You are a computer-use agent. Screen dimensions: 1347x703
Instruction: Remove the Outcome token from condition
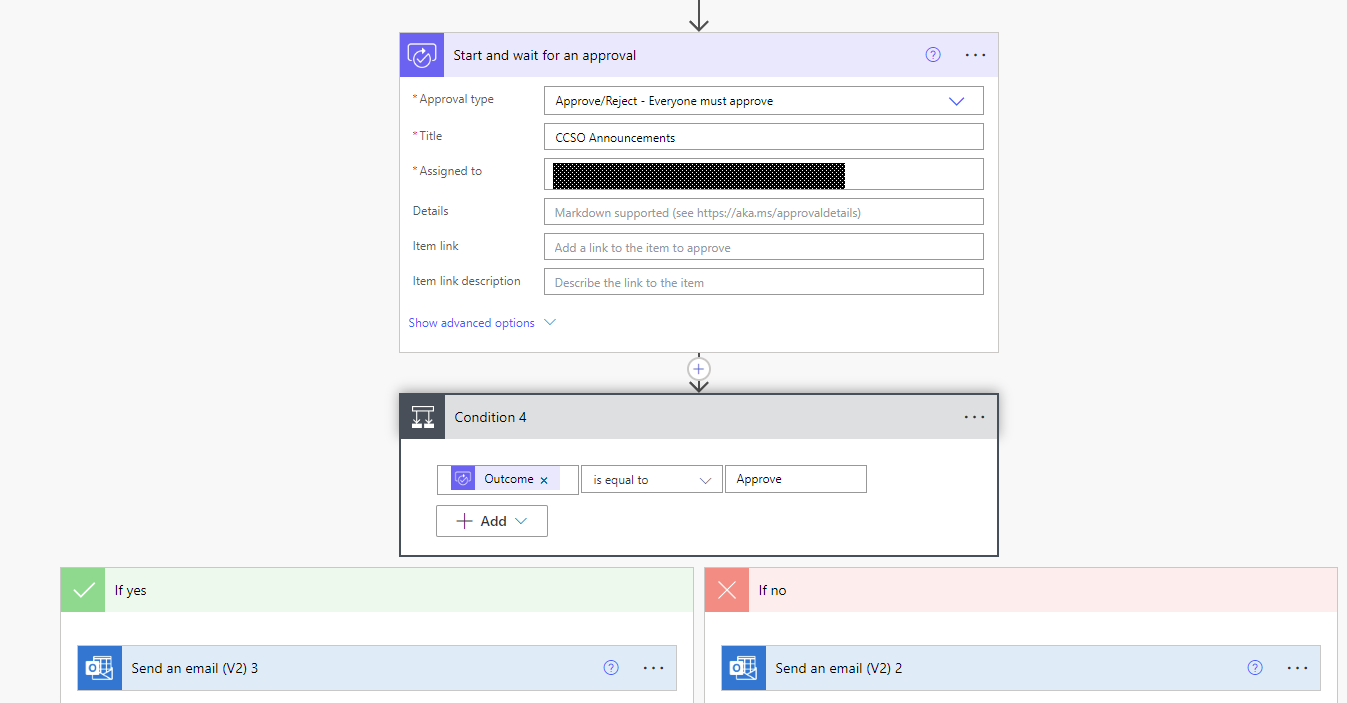pos(544,480)
